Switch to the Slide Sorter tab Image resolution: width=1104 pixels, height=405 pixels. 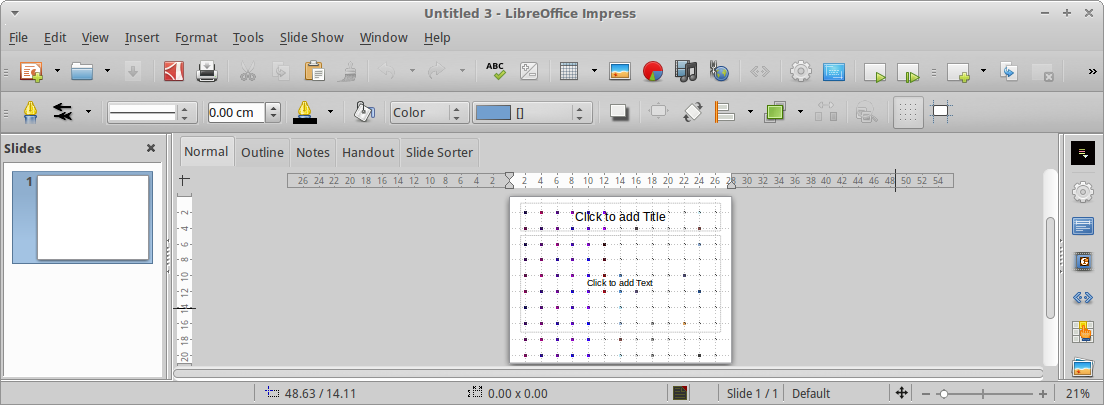click(x=439, y=153)
